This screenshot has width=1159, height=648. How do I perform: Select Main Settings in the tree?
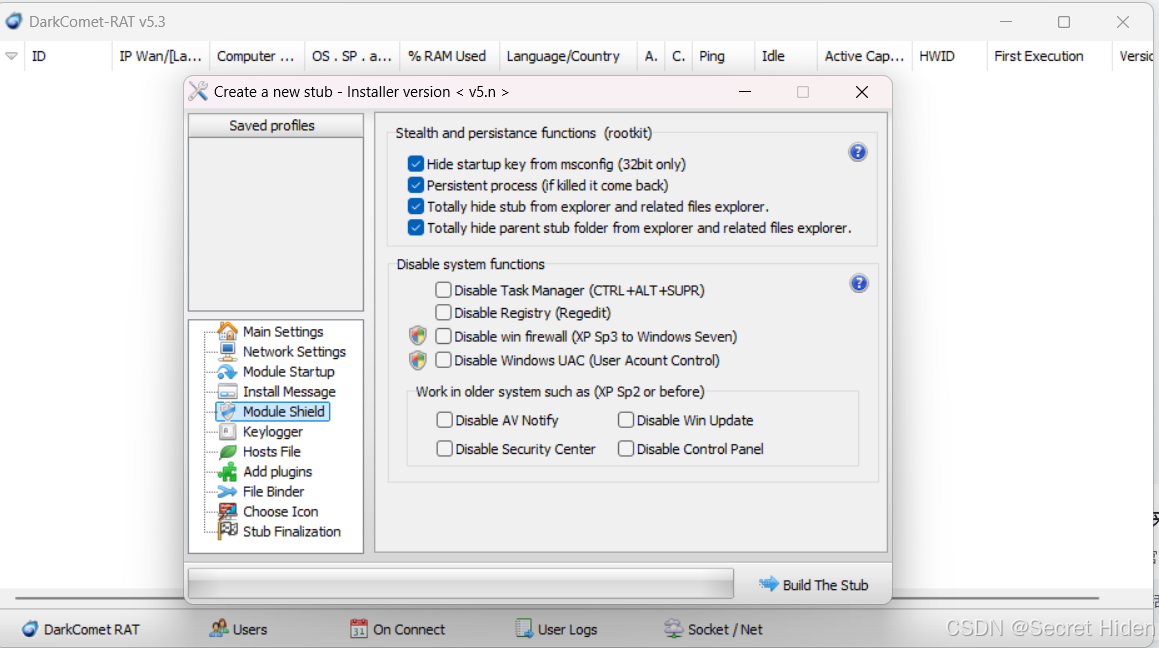point(283,332)
